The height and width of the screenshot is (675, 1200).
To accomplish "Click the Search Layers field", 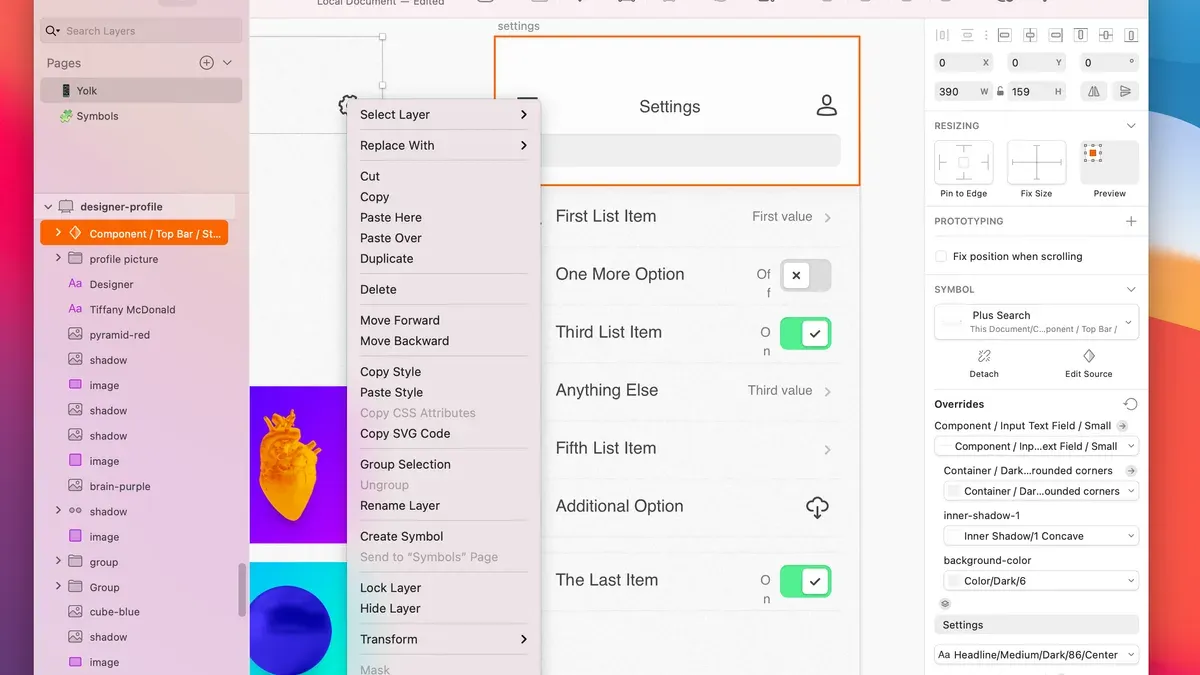I will coord(141,31).
